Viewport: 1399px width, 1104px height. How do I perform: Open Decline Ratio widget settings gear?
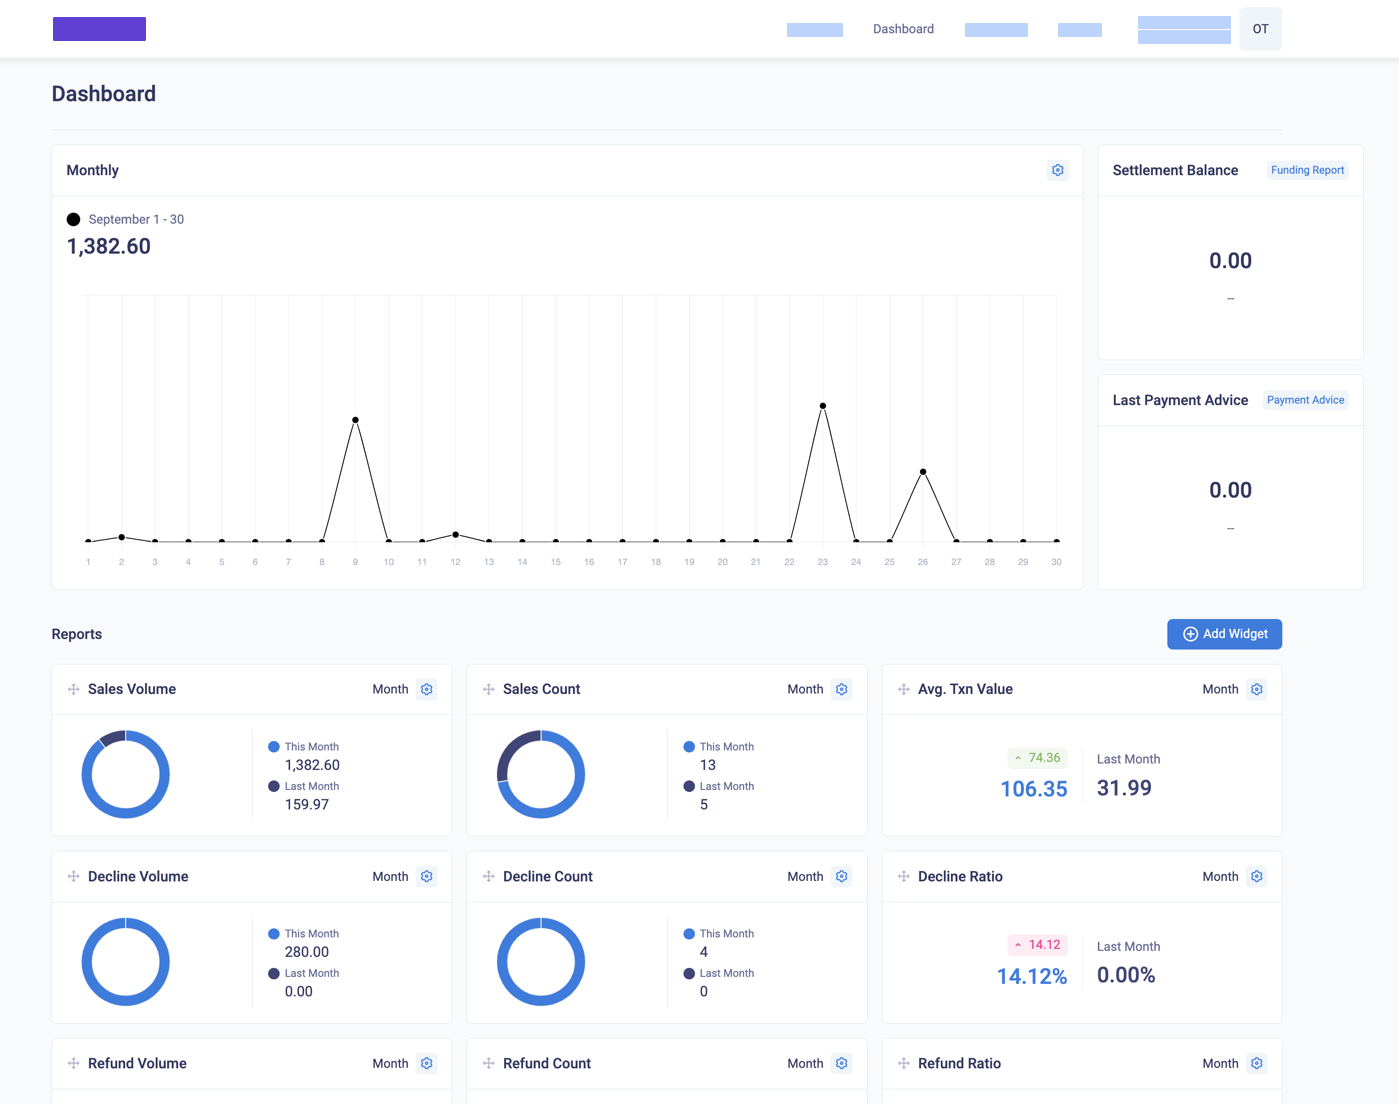coord(1257,876)
